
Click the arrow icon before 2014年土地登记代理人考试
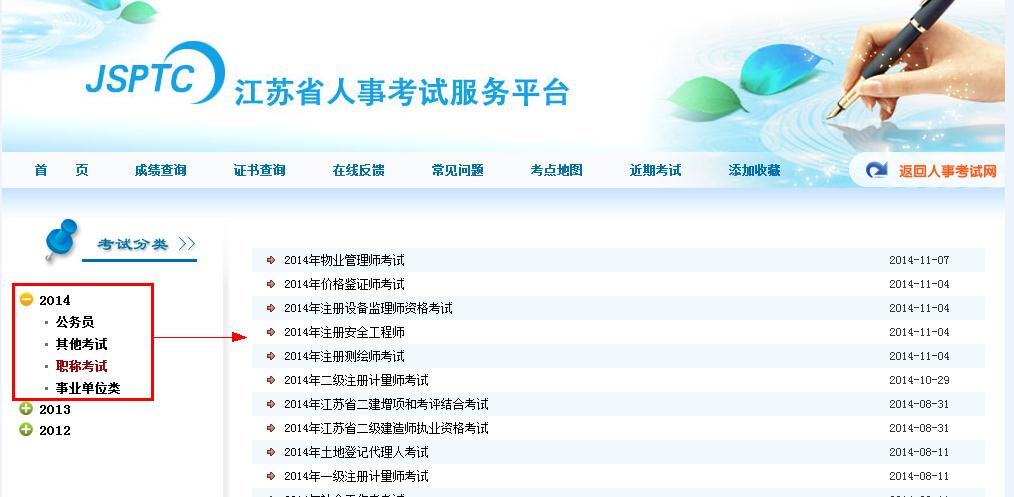coord(271,452)
